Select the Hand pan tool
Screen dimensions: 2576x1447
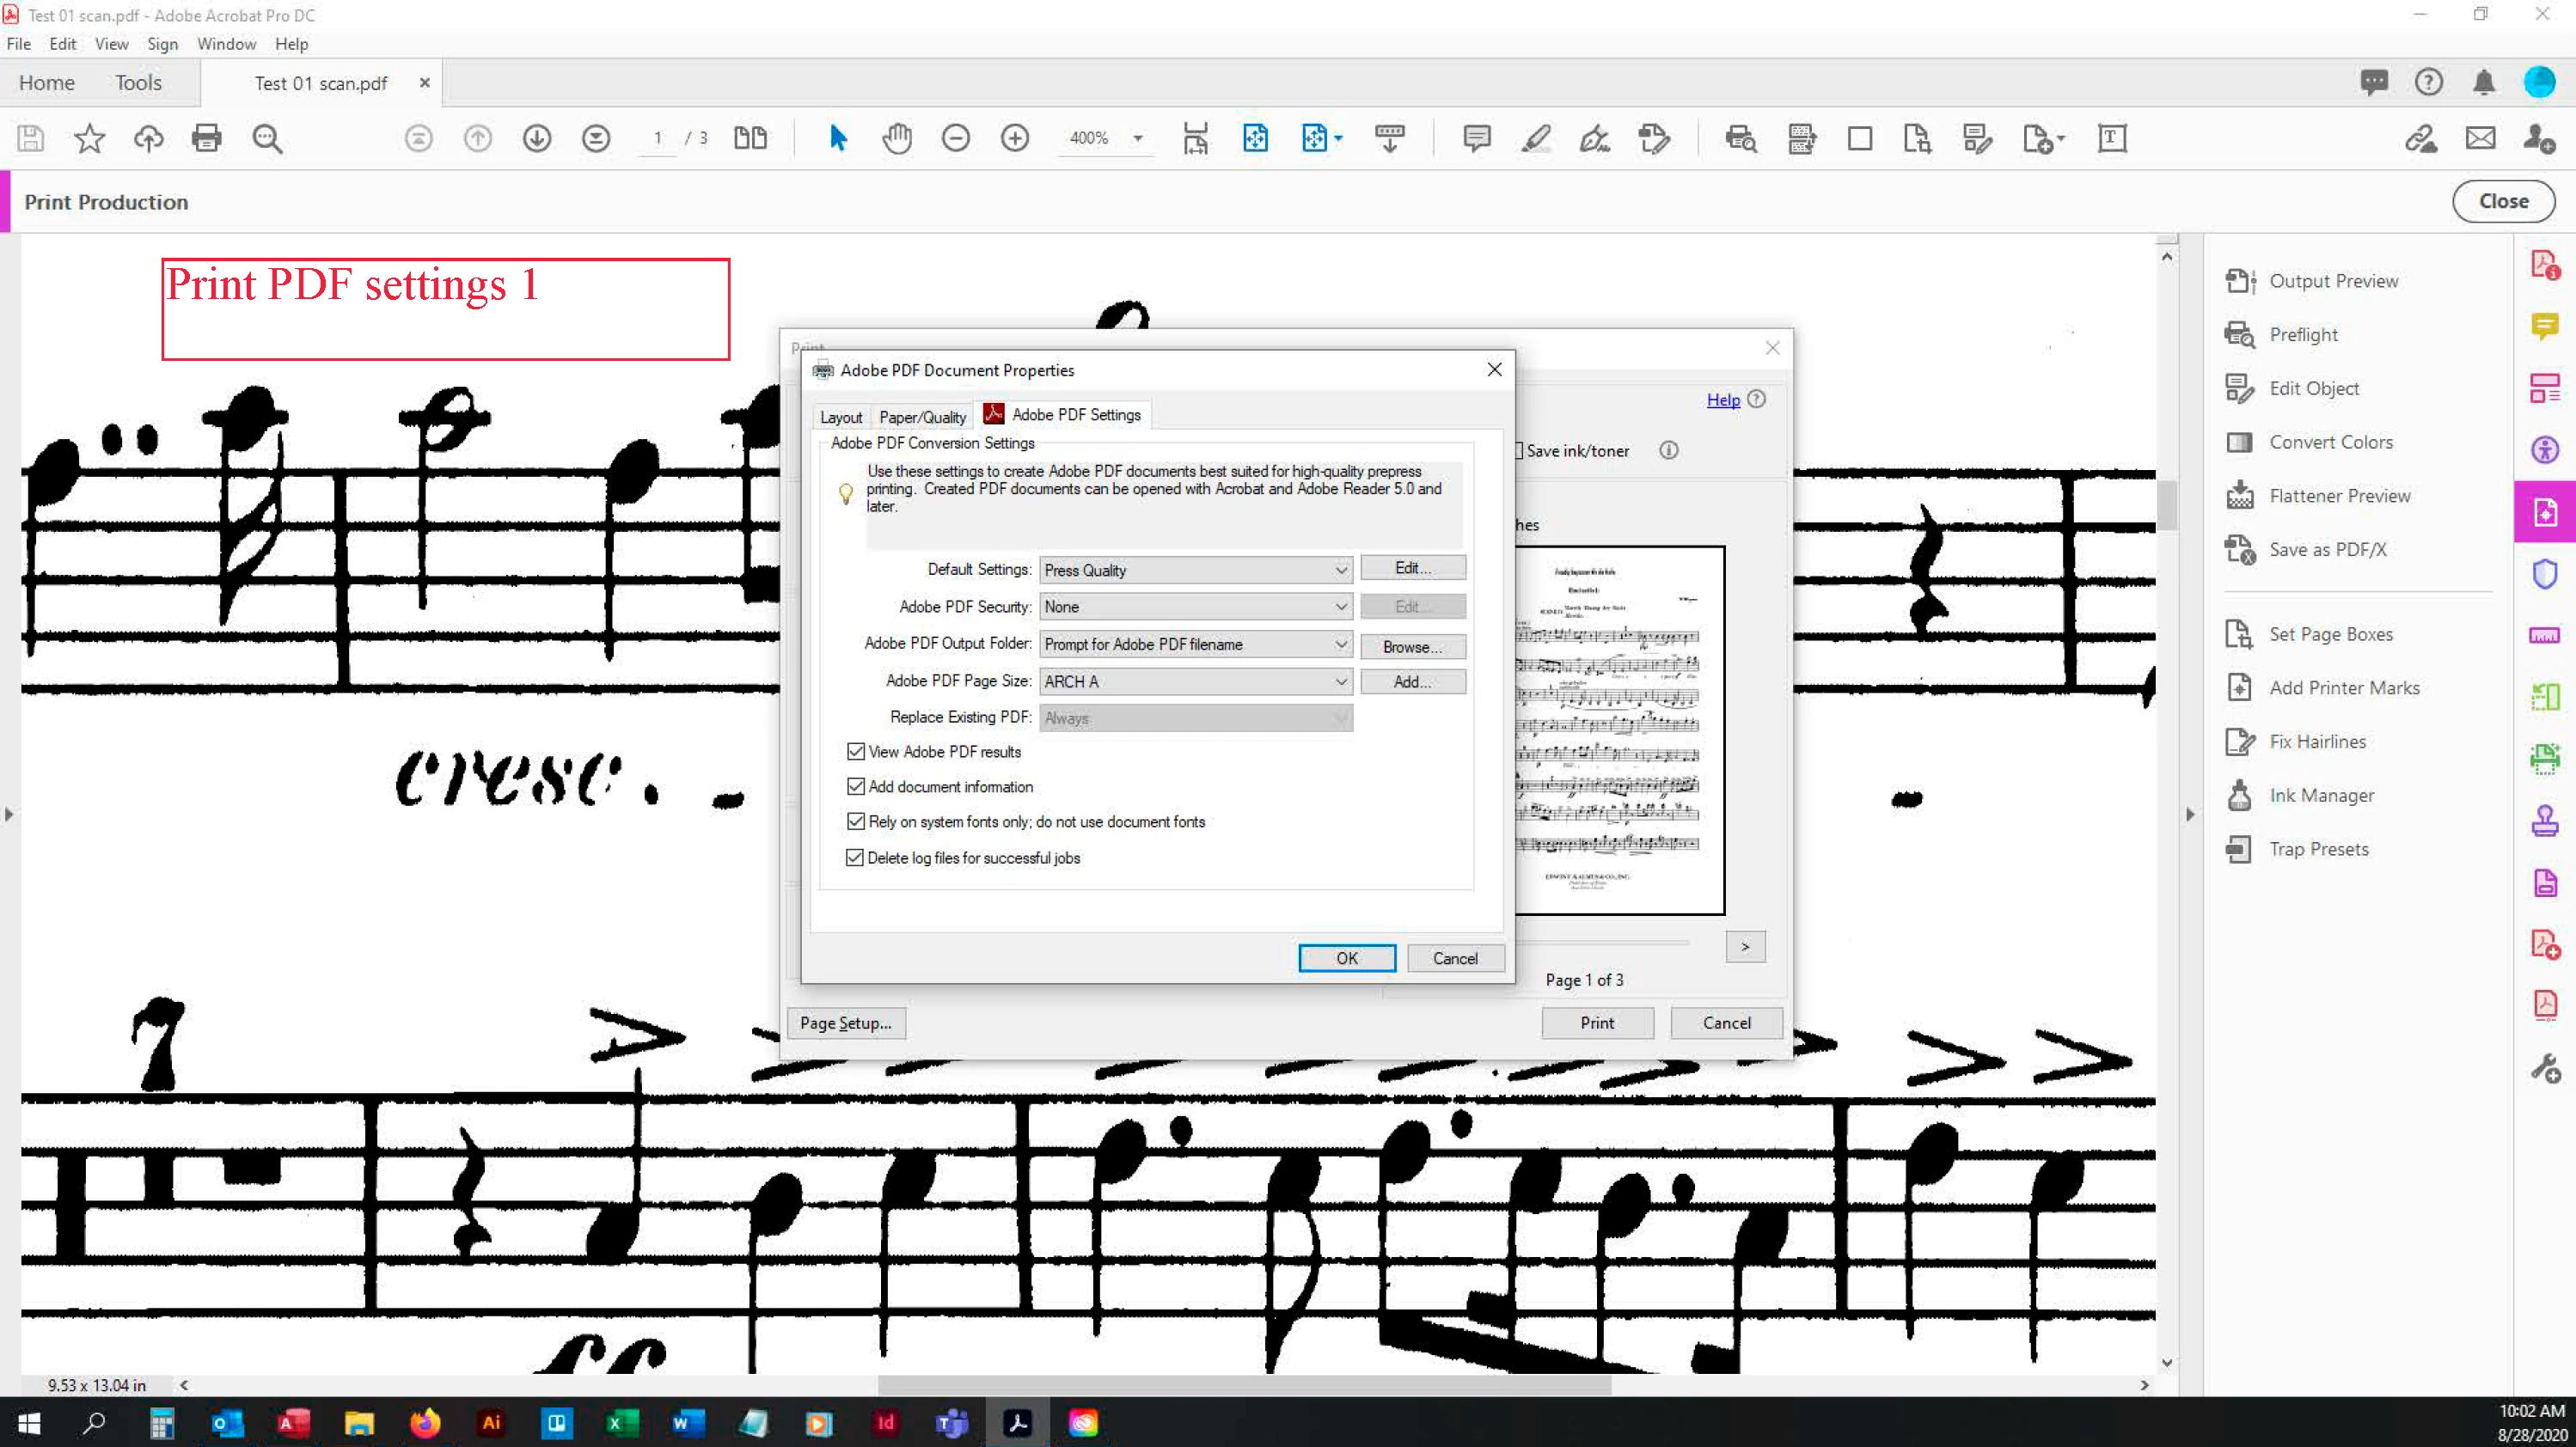click(897, 138)
